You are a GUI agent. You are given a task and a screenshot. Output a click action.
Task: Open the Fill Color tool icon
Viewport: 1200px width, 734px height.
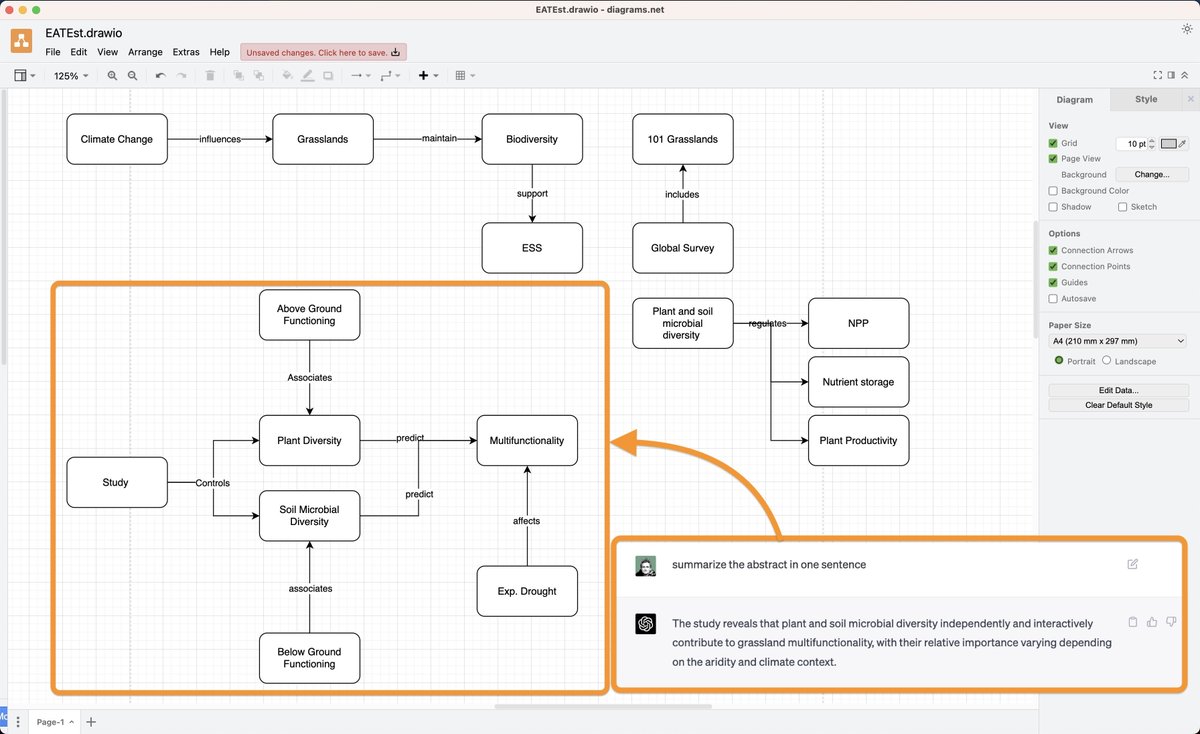286,75
